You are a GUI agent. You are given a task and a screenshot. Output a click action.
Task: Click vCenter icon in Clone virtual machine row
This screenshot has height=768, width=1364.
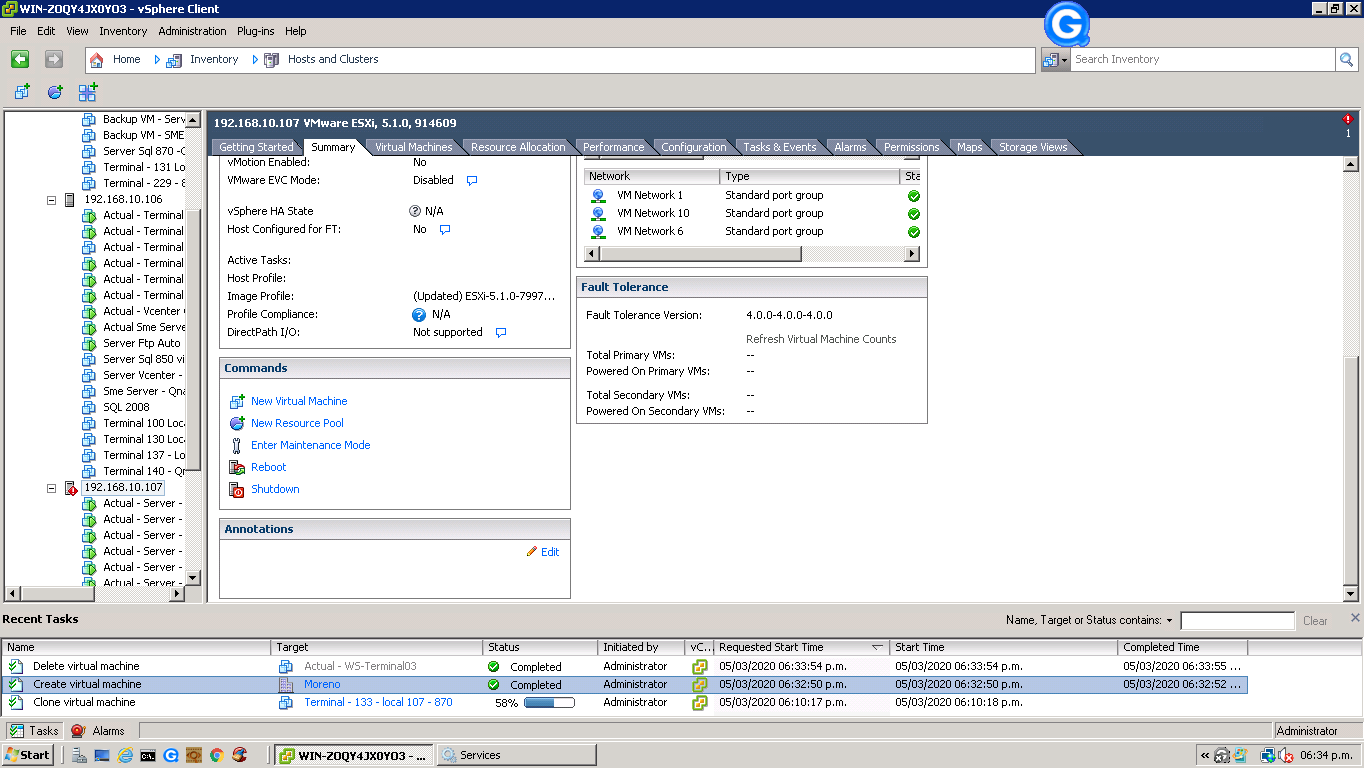700,703
